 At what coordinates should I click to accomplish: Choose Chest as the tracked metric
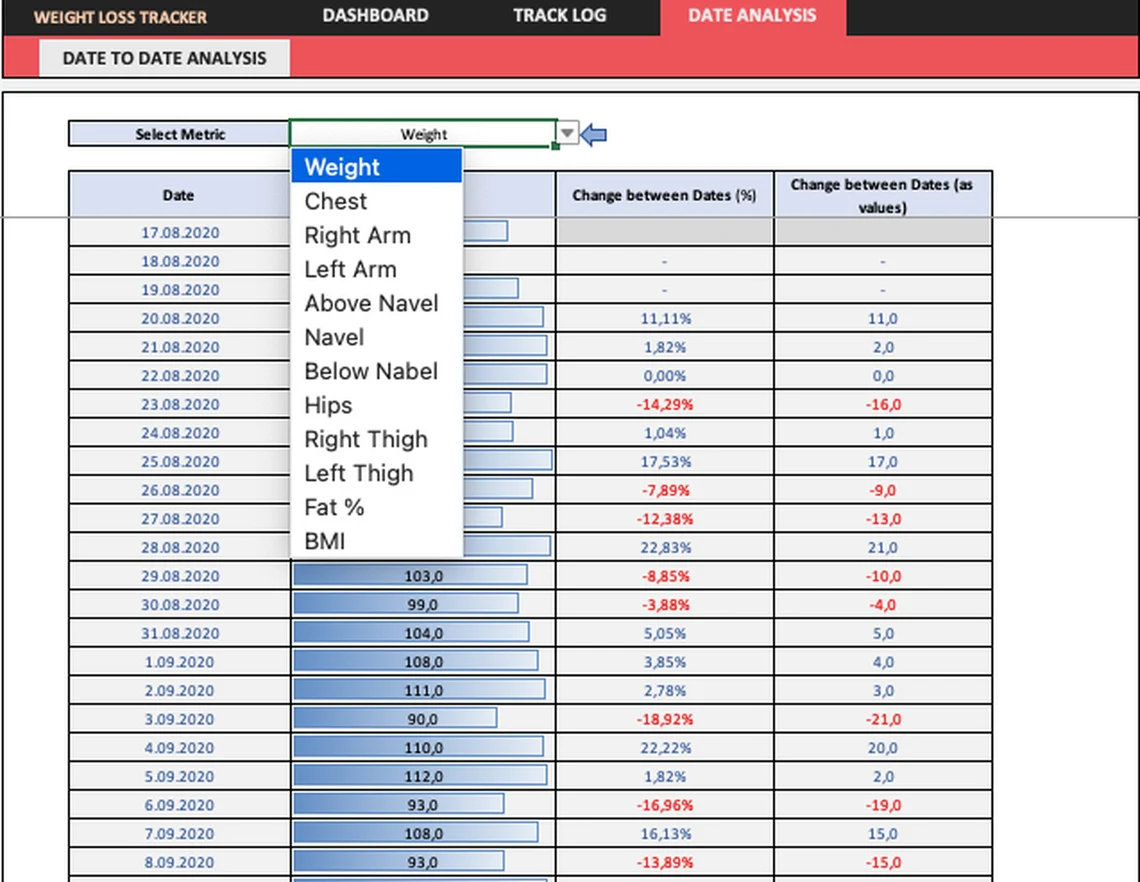(x=335, y=201)
